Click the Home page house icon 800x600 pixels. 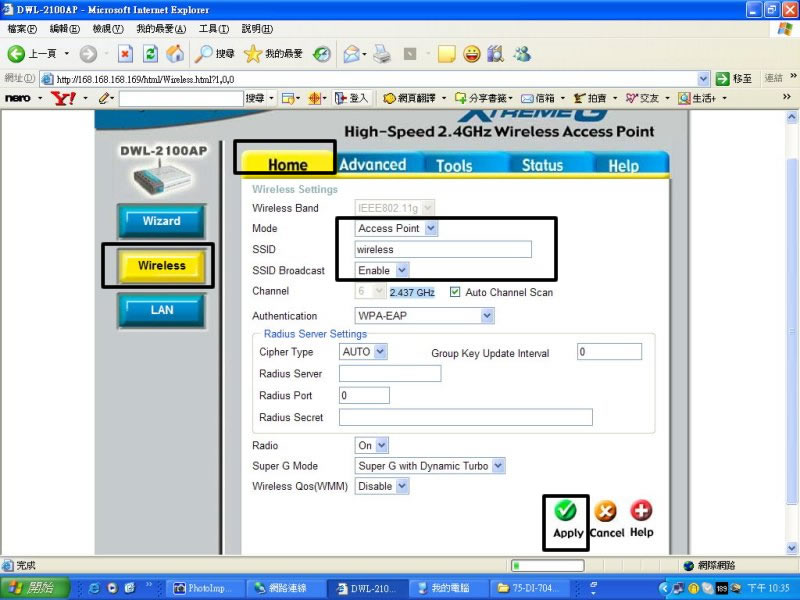[x=175, y=54]
